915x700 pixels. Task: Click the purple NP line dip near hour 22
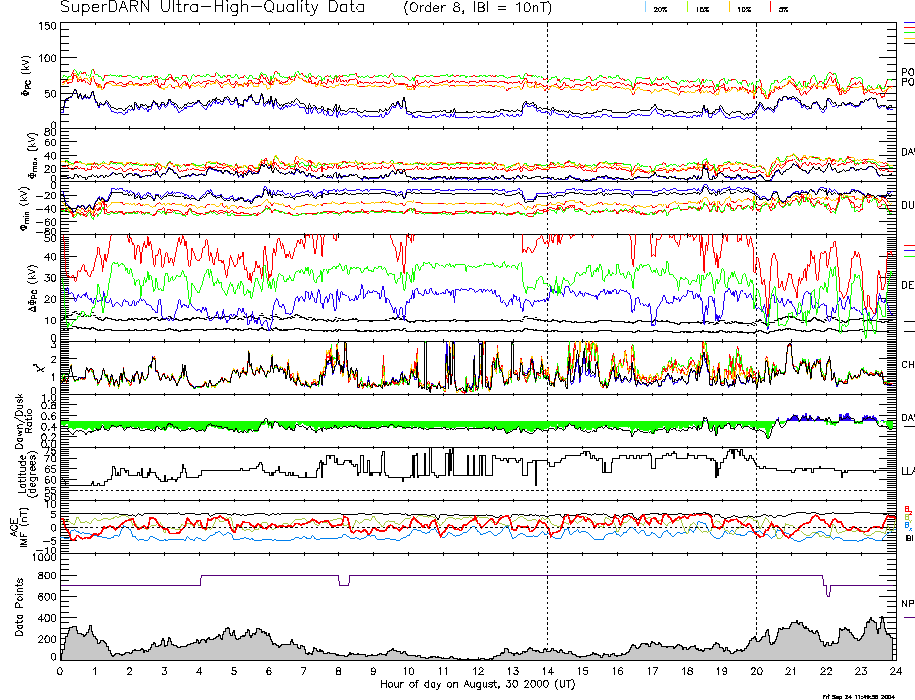(827, 587)
